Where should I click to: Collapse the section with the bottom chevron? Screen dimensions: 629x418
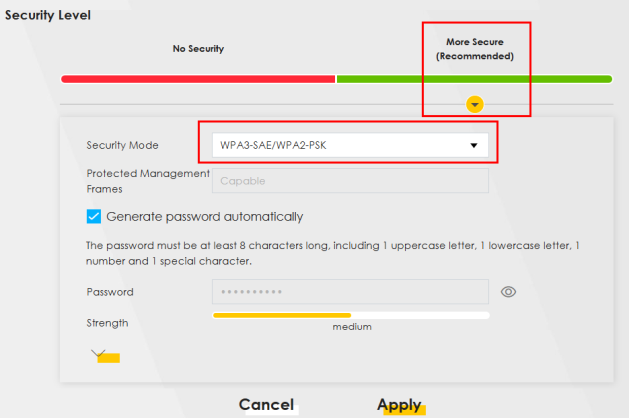click(99, 354)
